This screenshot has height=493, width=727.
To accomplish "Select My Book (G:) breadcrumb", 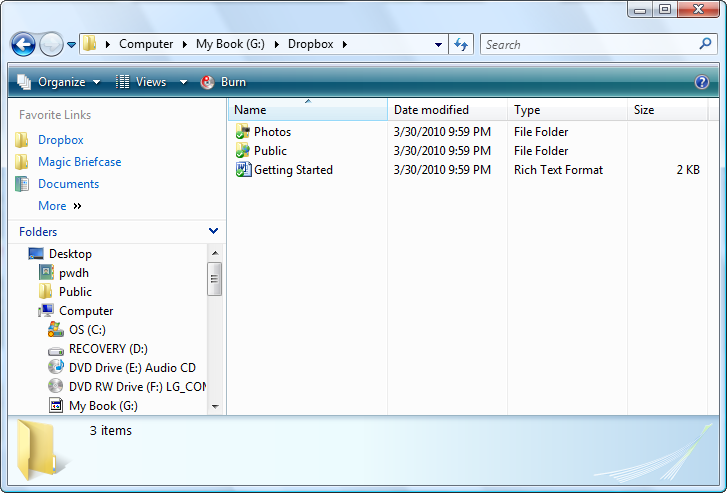I will [230, 44].
